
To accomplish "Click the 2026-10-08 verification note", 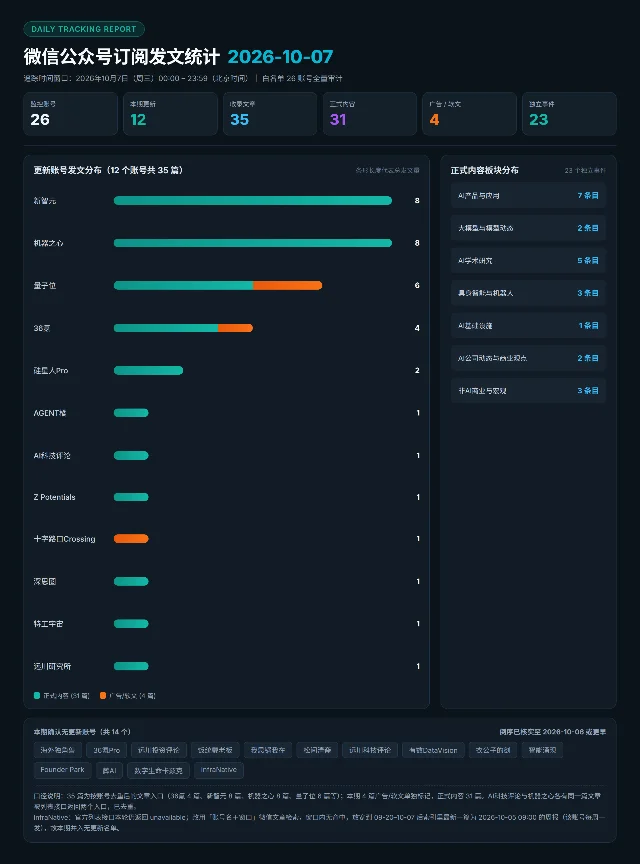I will point(552,732).
